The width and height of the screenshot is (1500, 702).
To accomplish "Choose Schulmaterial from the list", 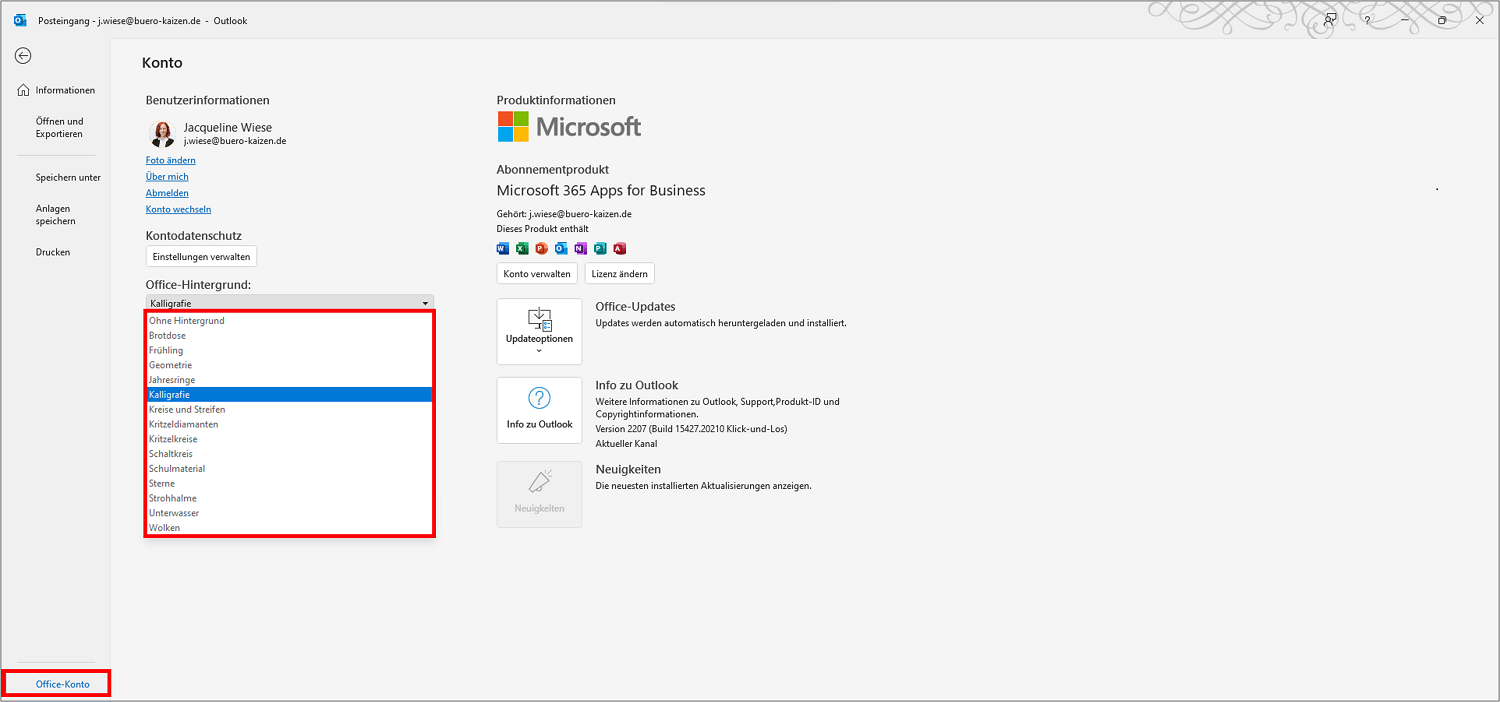I will tap(290, 469).
